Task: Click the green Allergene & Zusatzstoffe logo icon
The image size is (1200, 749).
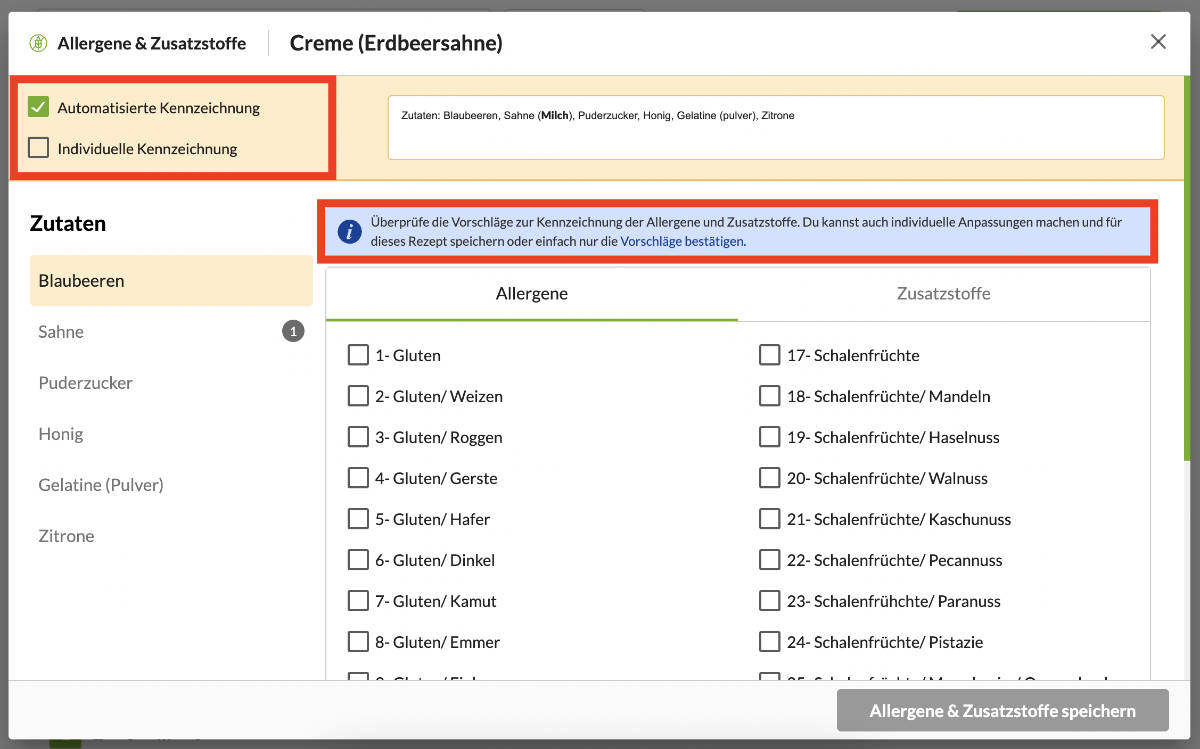Action: [x=38, y=43]
